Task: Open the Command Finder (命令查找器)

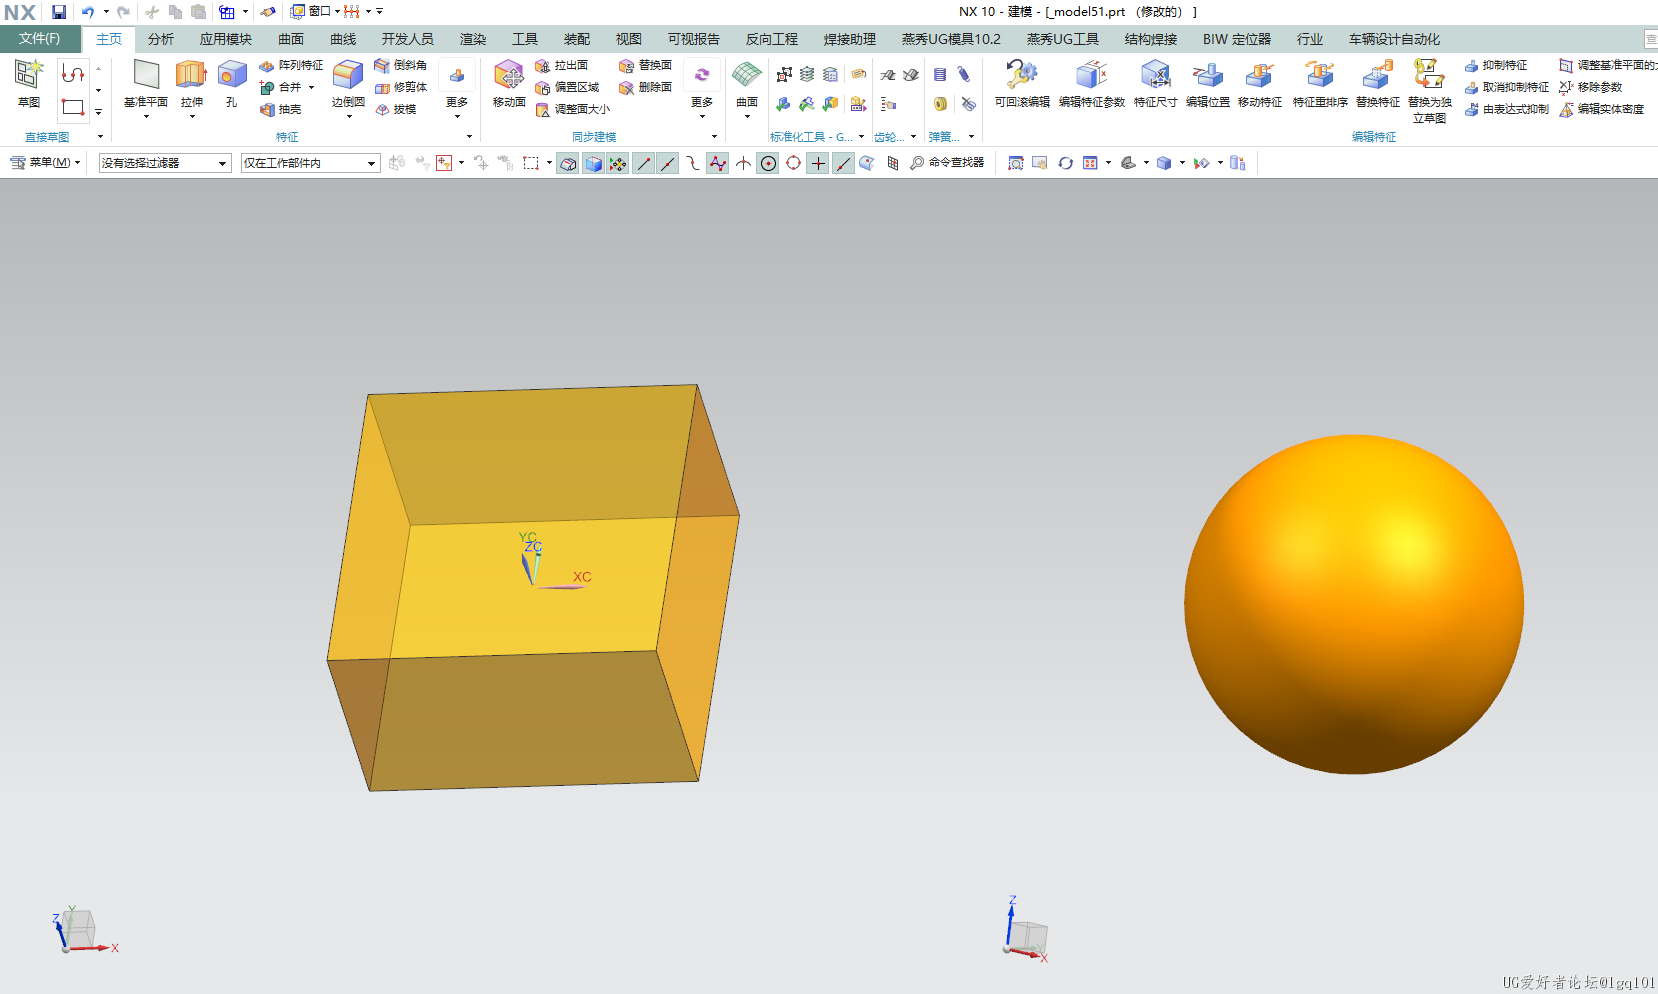Action: tap(947, 162)
